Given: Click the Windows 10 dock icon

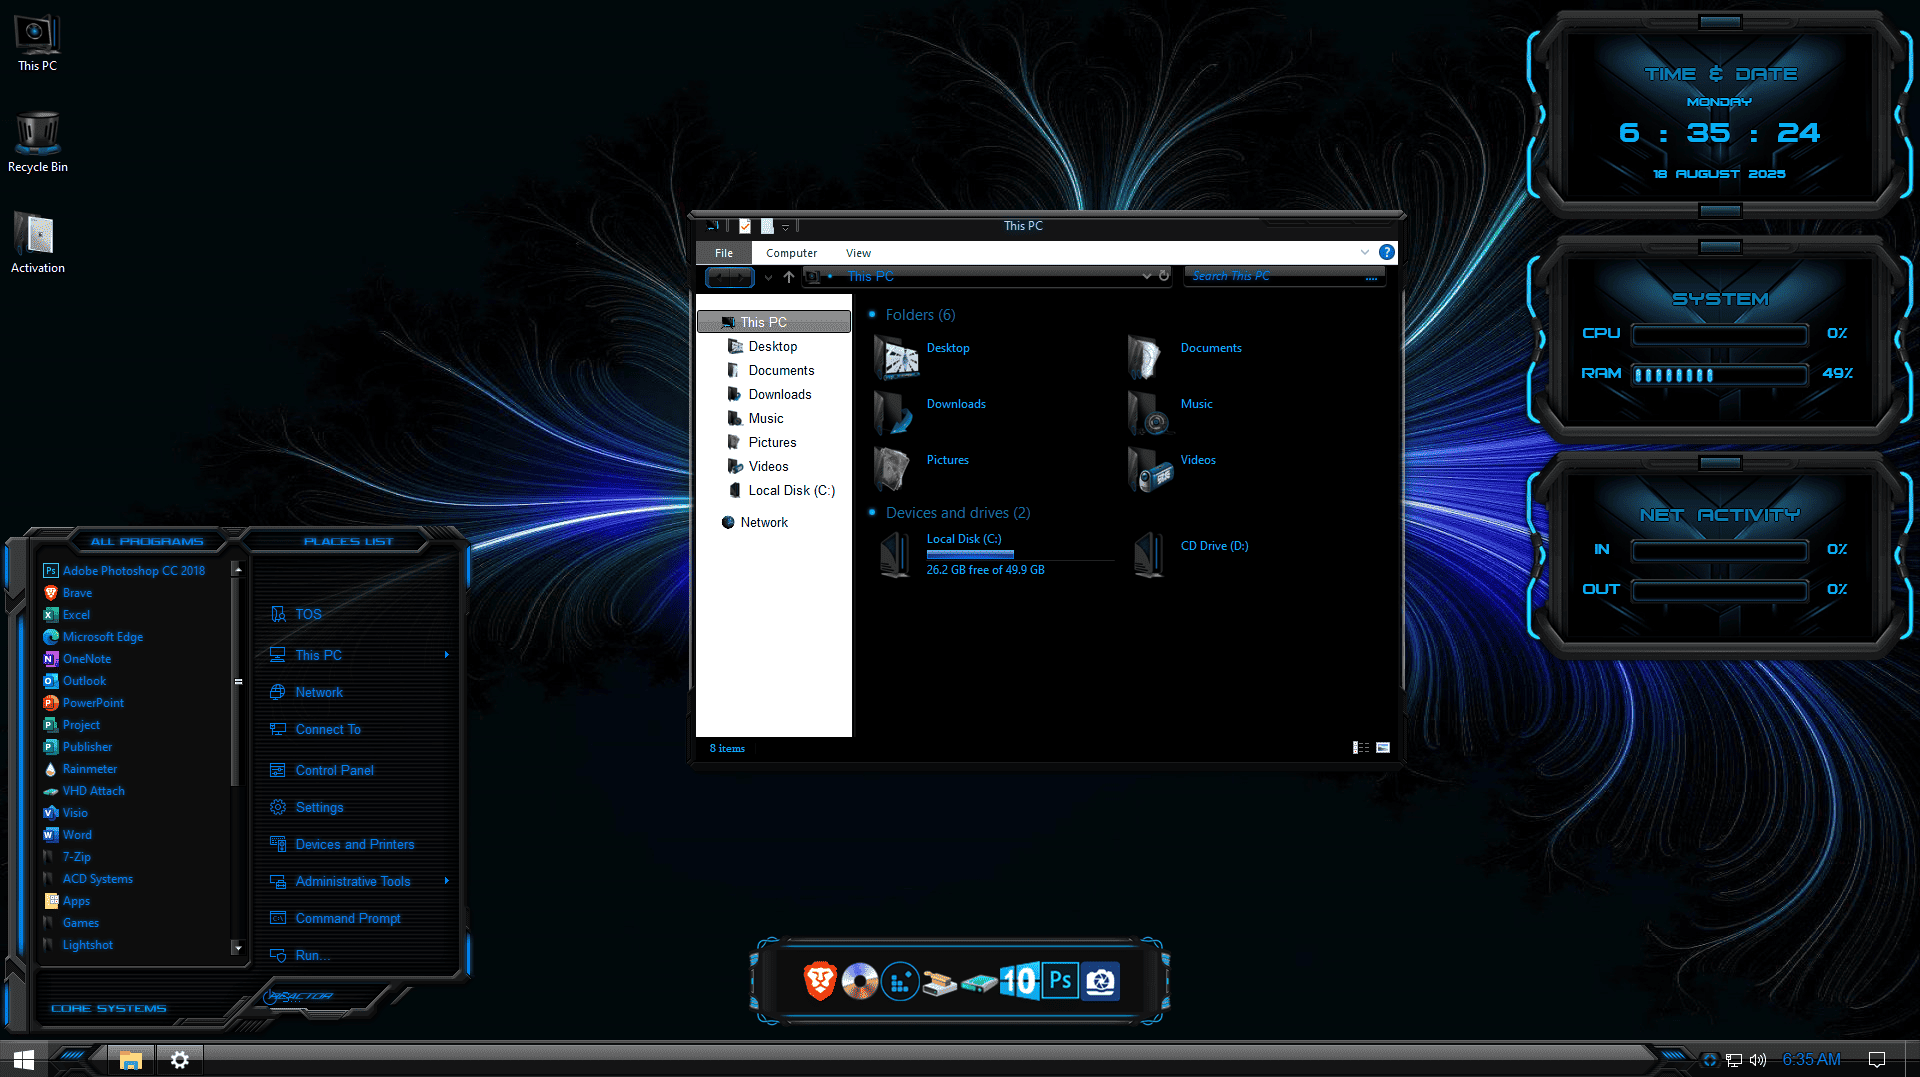Looking at the screenshot, I should 1019,981.
